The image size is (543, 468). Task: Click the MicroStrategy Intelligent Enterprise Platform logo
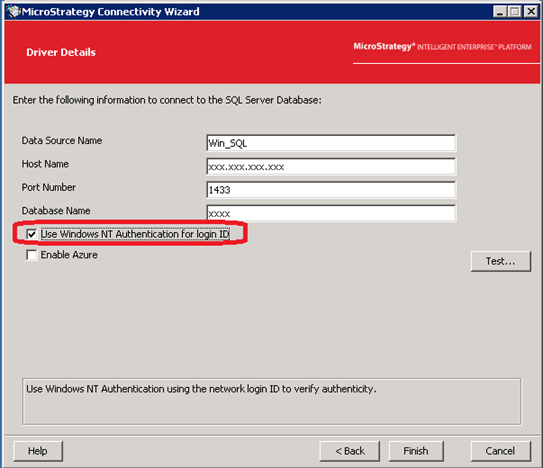coord(442,47)
